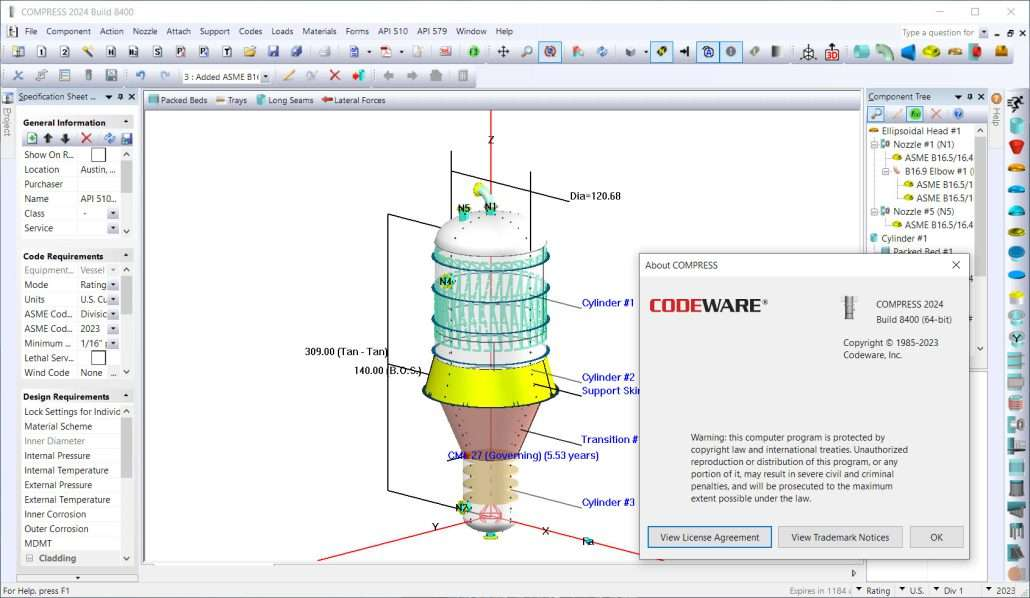Open the Class dropdown

point(114,214)
